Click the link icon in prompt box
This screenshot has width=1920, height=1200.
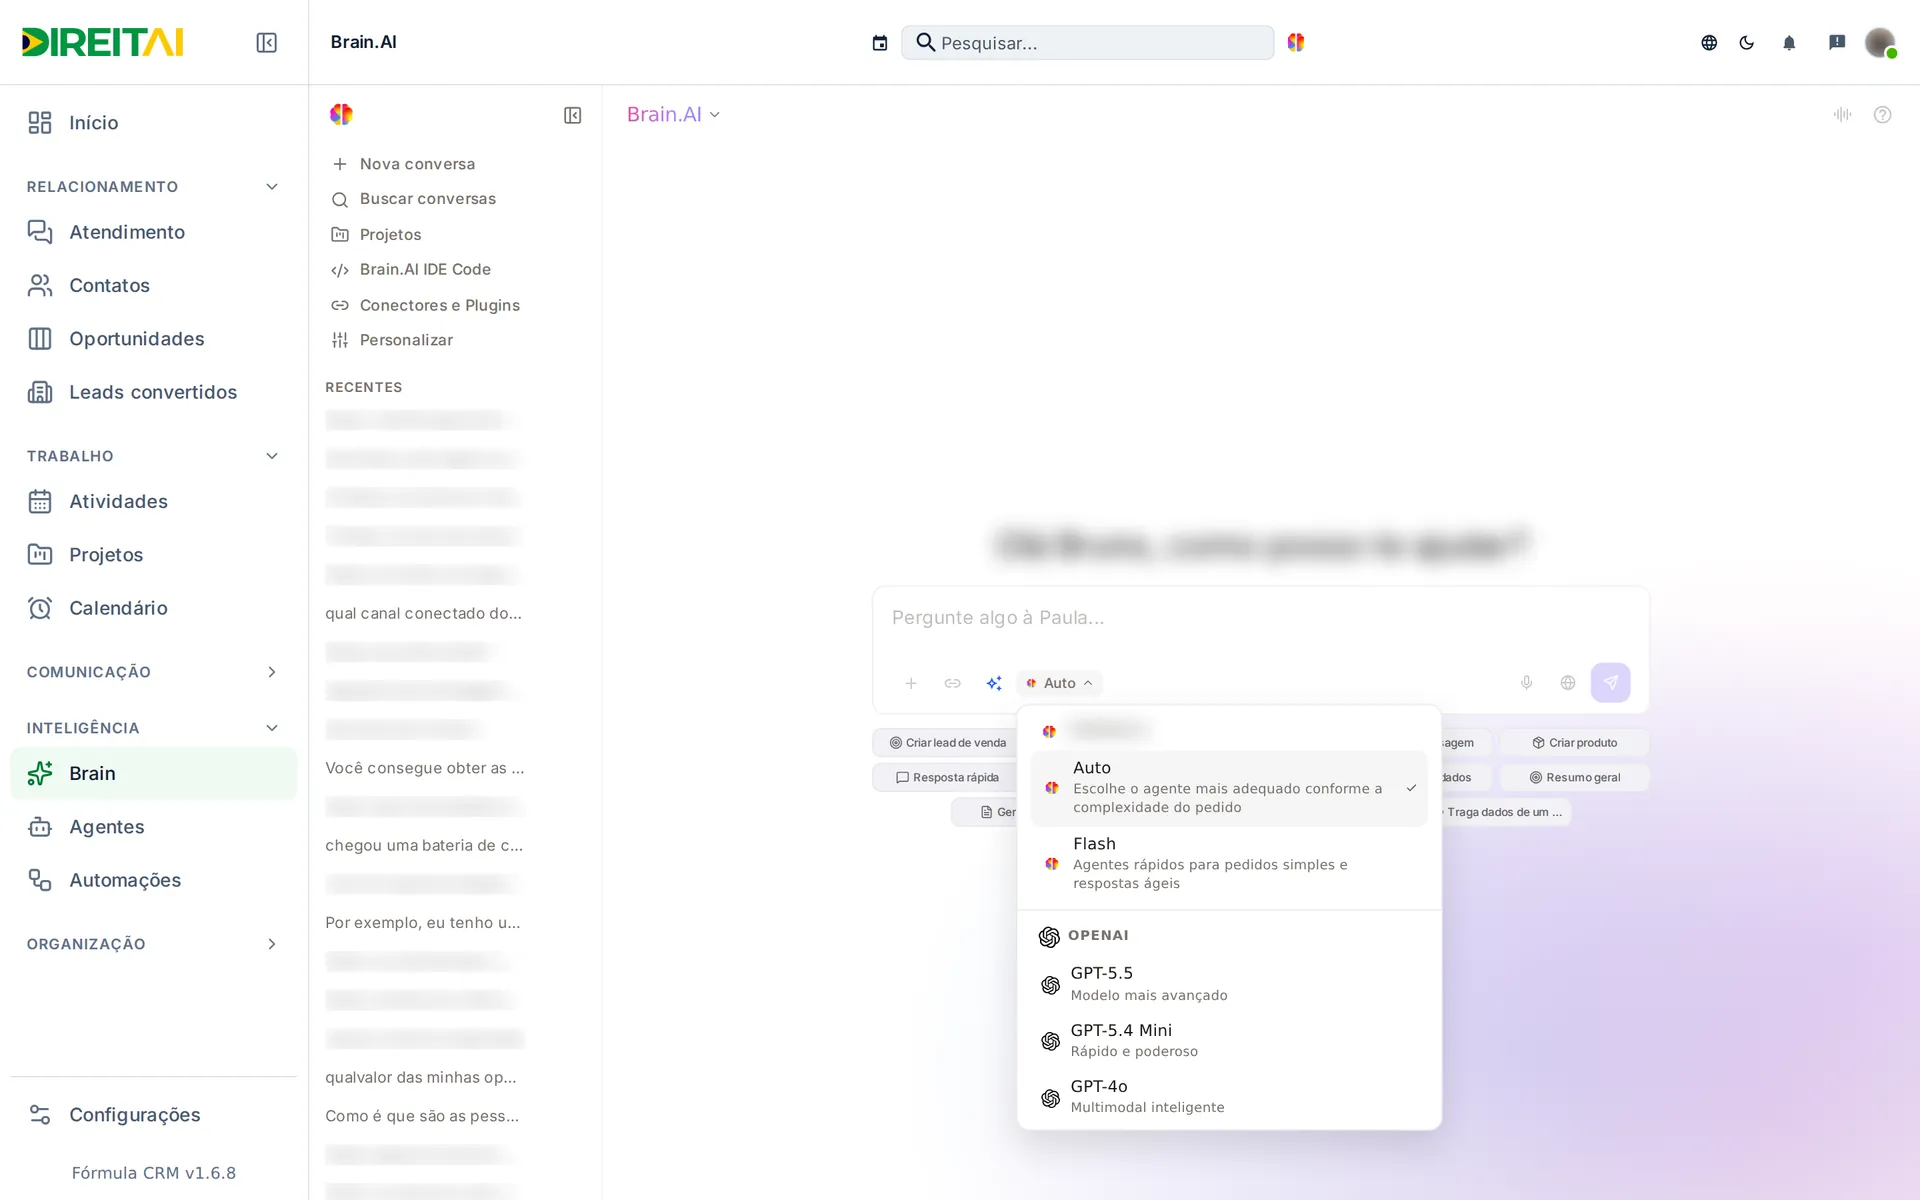(x=952, y=683)
